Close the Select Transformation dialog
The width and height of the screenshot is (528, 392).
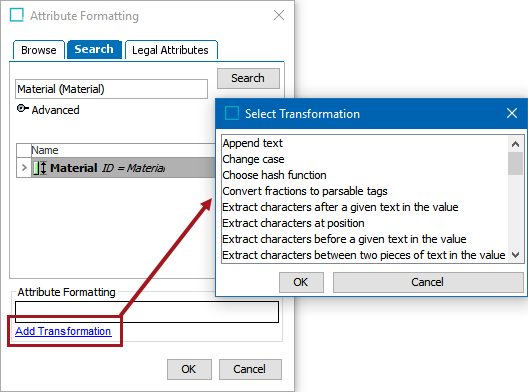512,113
